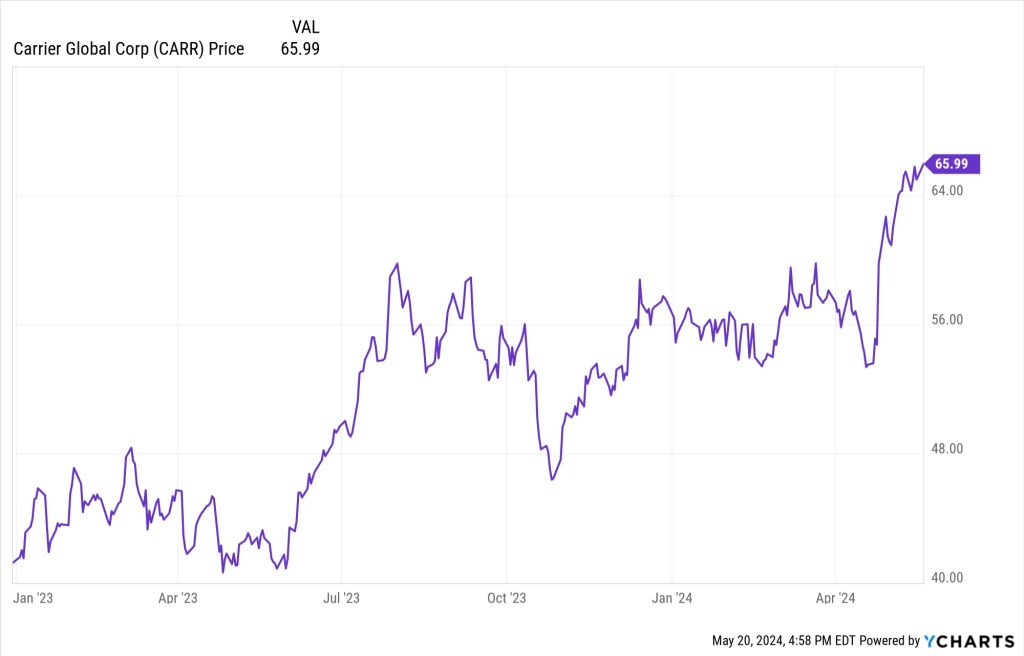Select the Jan '23 x-axis label
This screenshot has width=1024, height=656.
click(x=32, y=598)
